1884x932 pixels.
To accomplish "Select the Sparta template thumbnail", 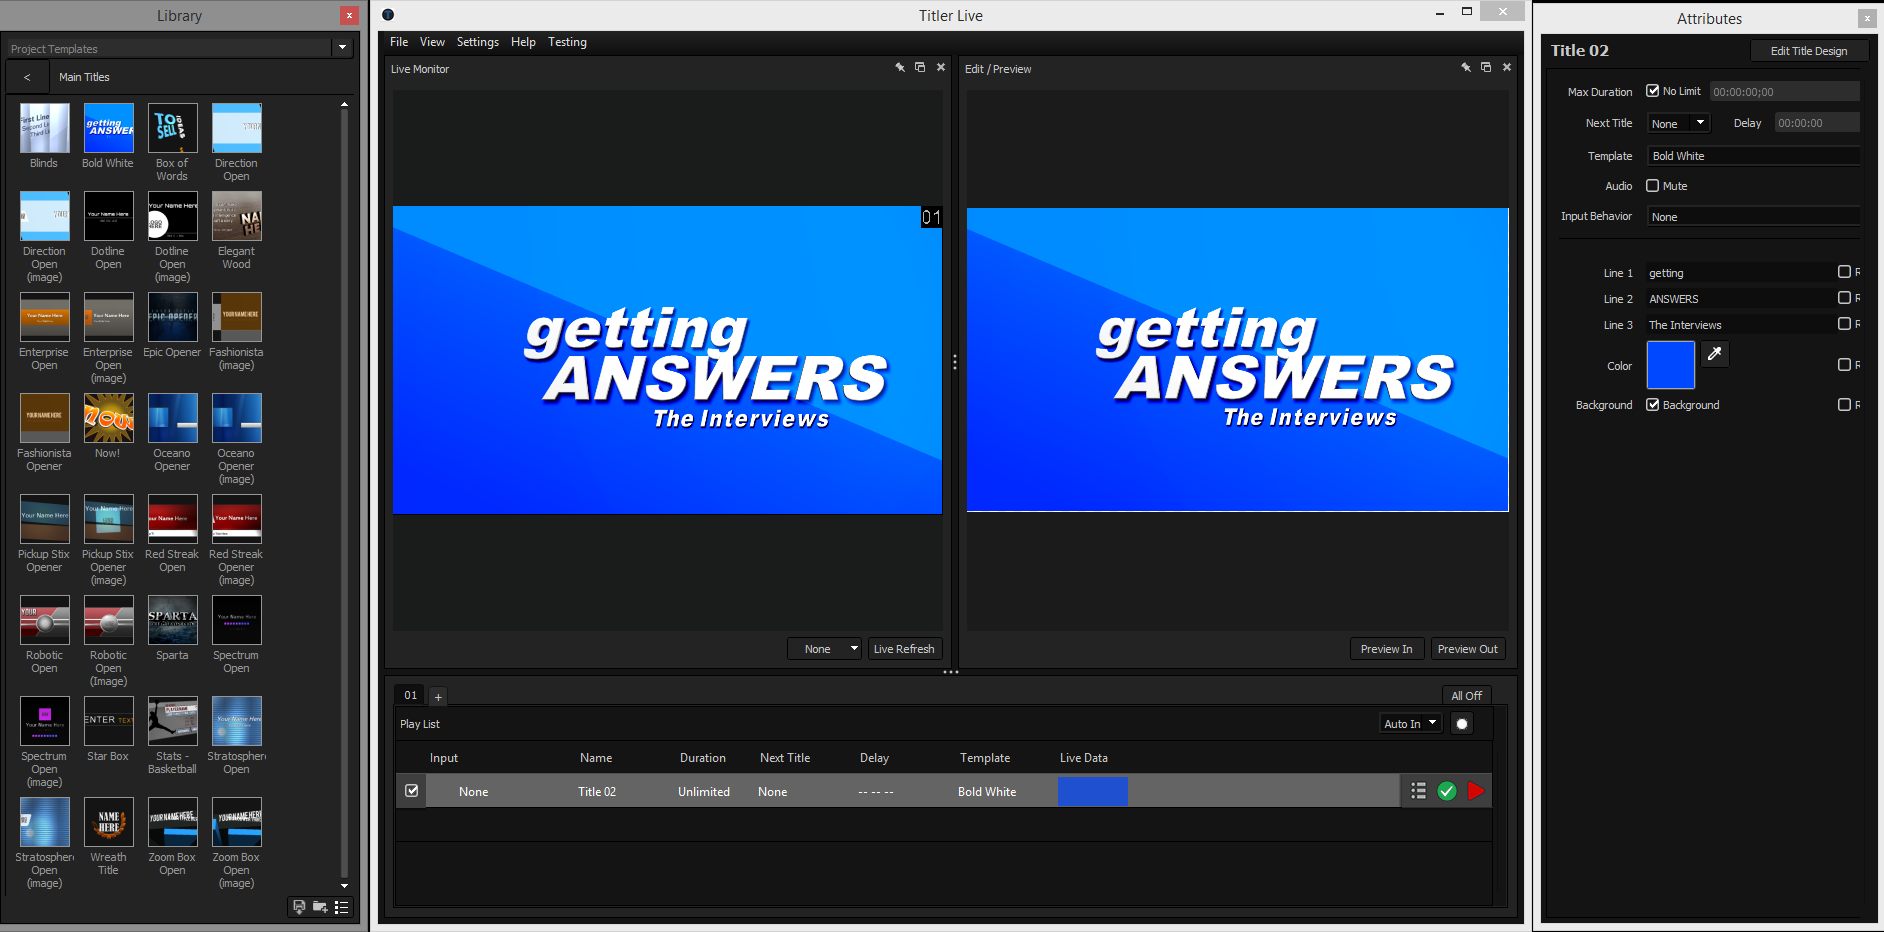I will (172, 621).
